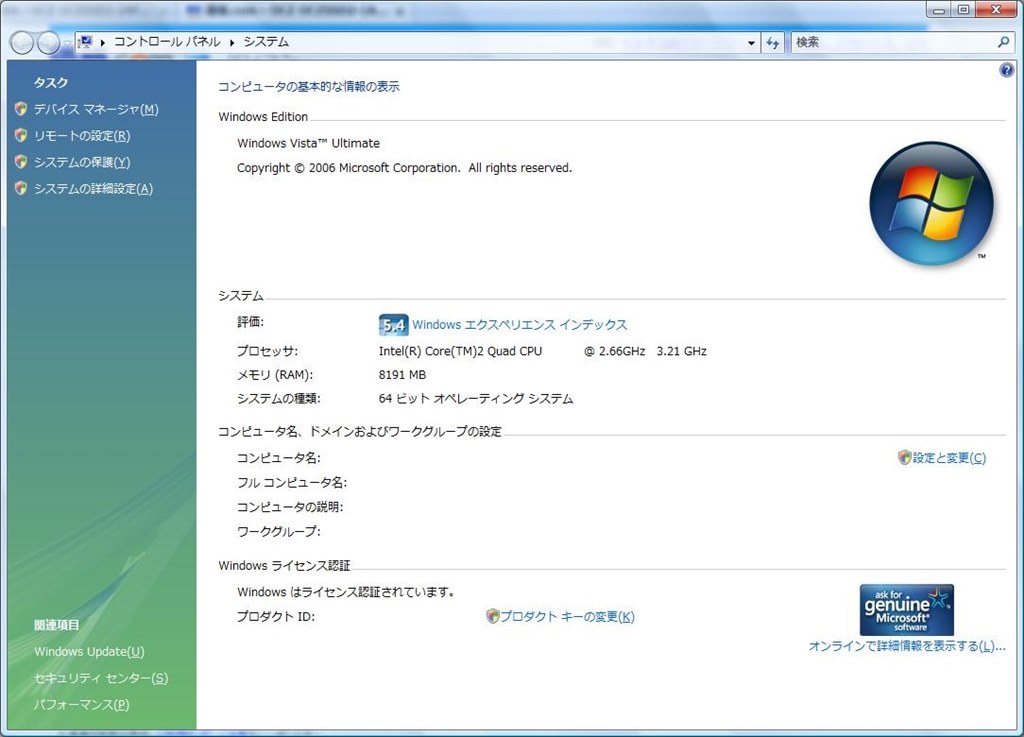The image size is (1024, 737).
Task: Open Windows エクスペリエンス インデックス link
Action: 519,324
